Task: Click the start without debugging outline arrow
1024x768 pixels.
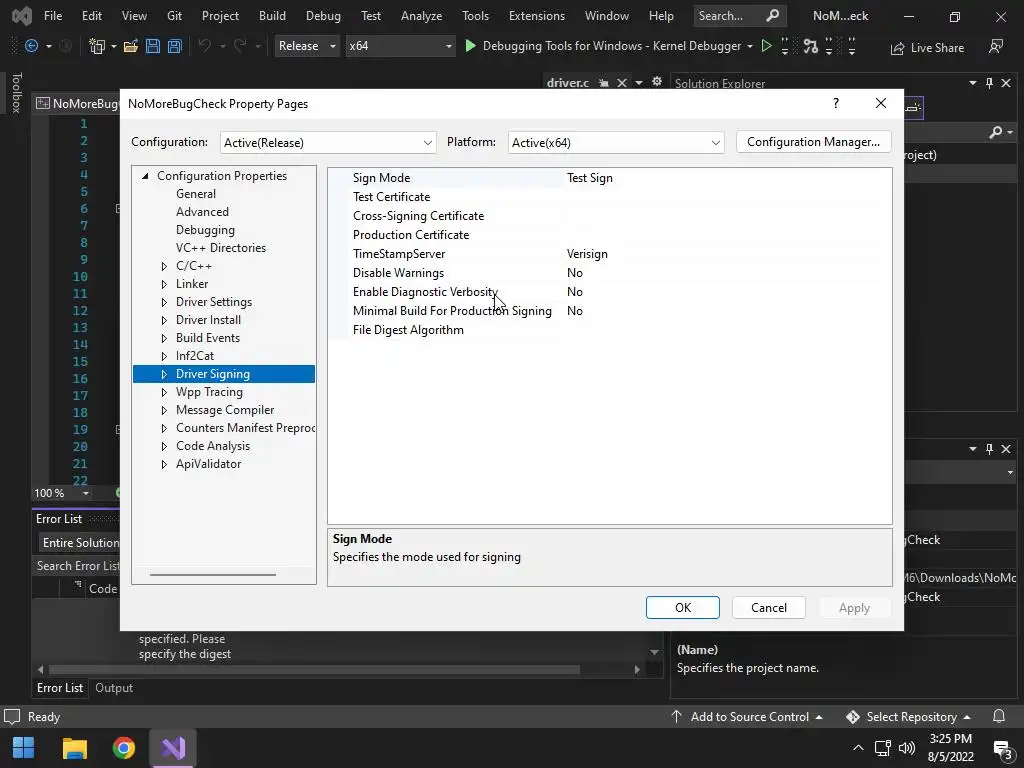Action: pos(767,46)
